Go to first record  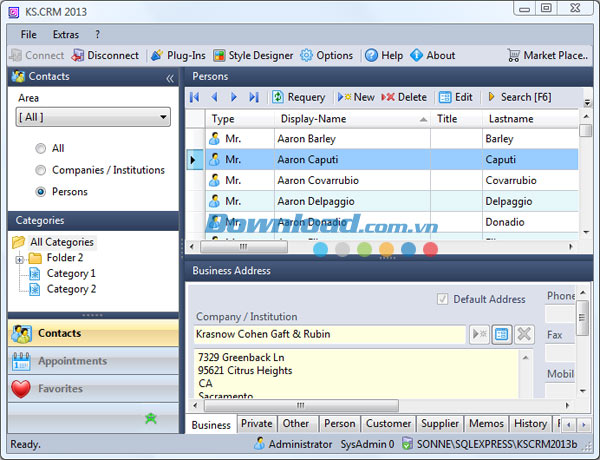194,97
